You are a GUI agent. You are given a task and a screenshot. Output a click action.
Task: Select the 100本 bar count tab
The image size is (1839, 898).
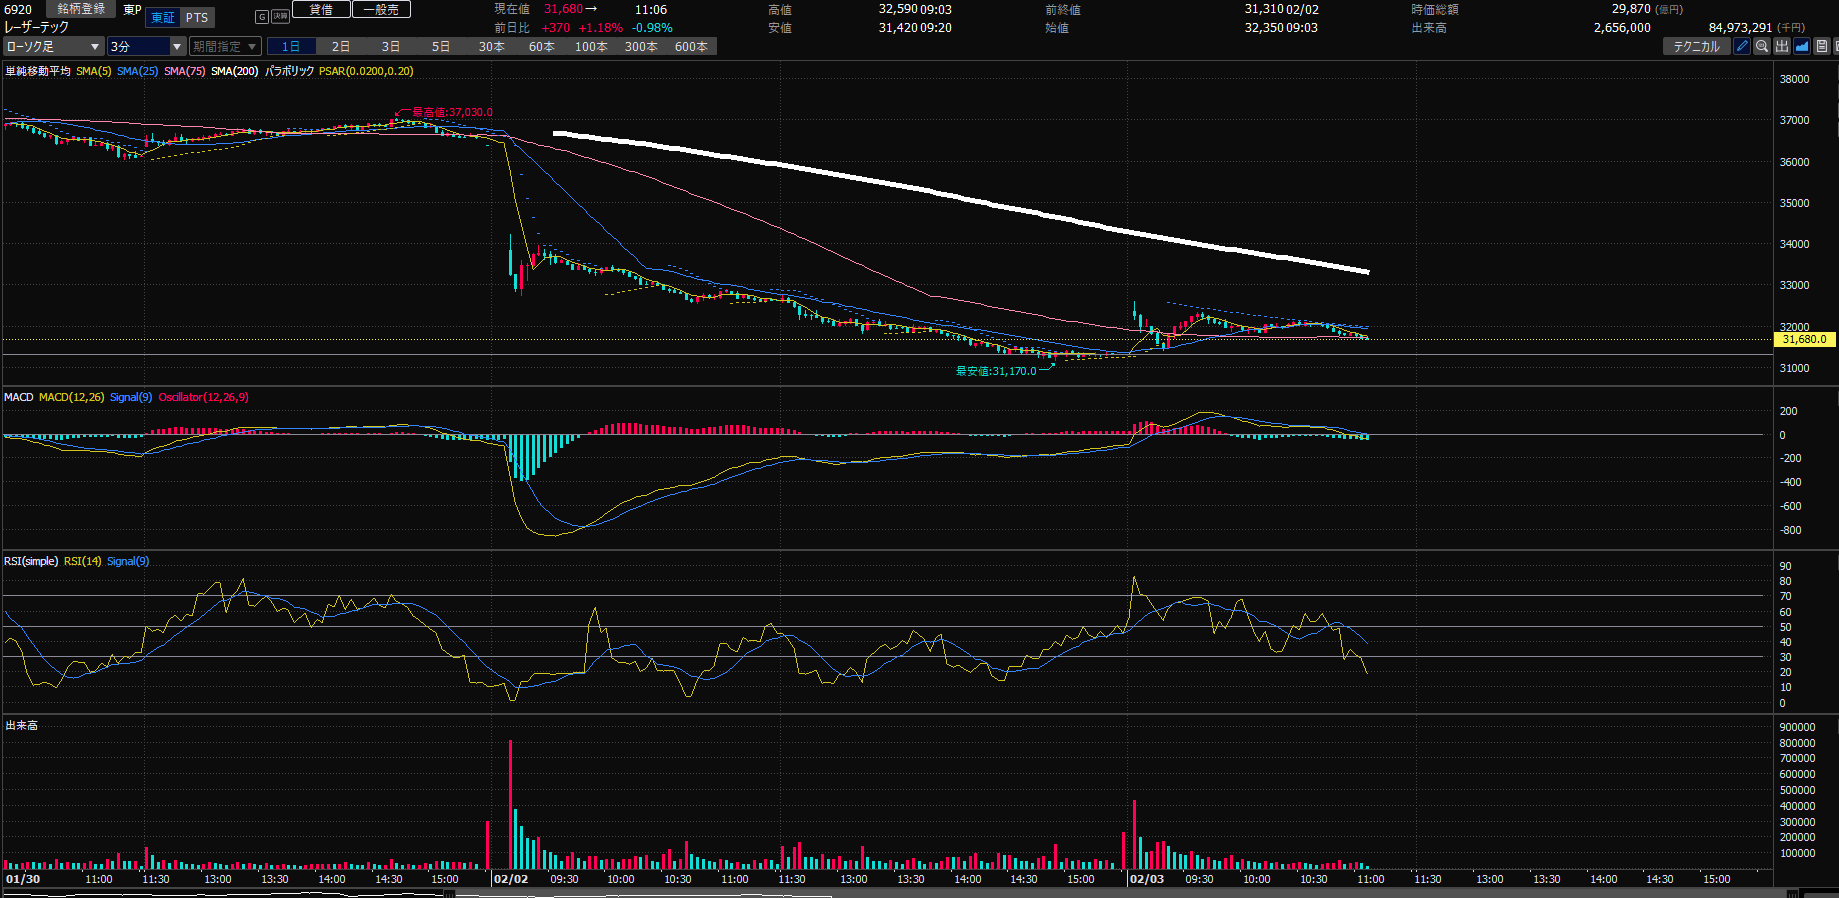591,47
